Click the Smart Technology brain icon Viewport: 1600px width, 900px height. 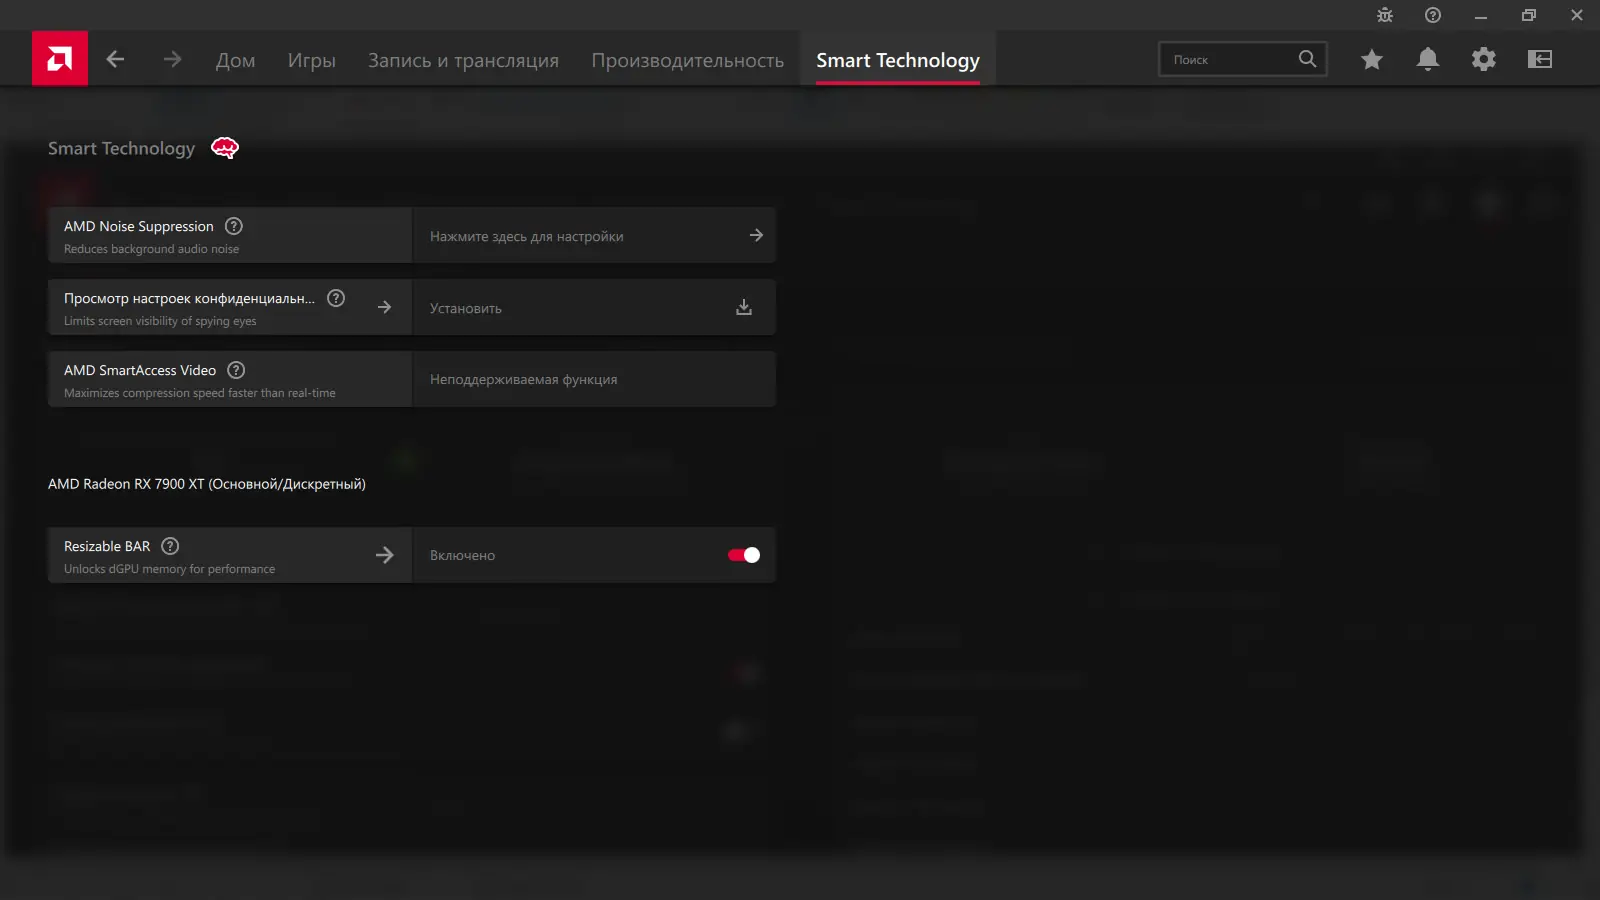coord(225,148)
